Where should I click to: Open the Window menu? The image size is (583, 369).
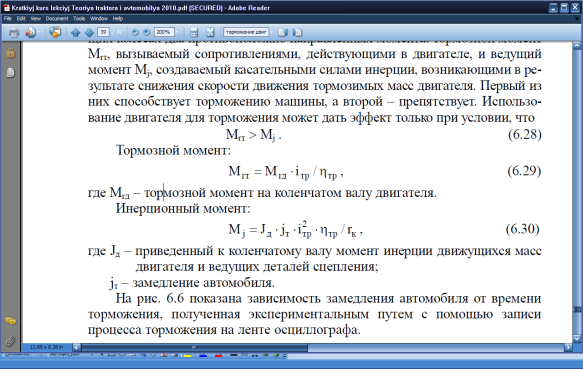tap(99, 19)
